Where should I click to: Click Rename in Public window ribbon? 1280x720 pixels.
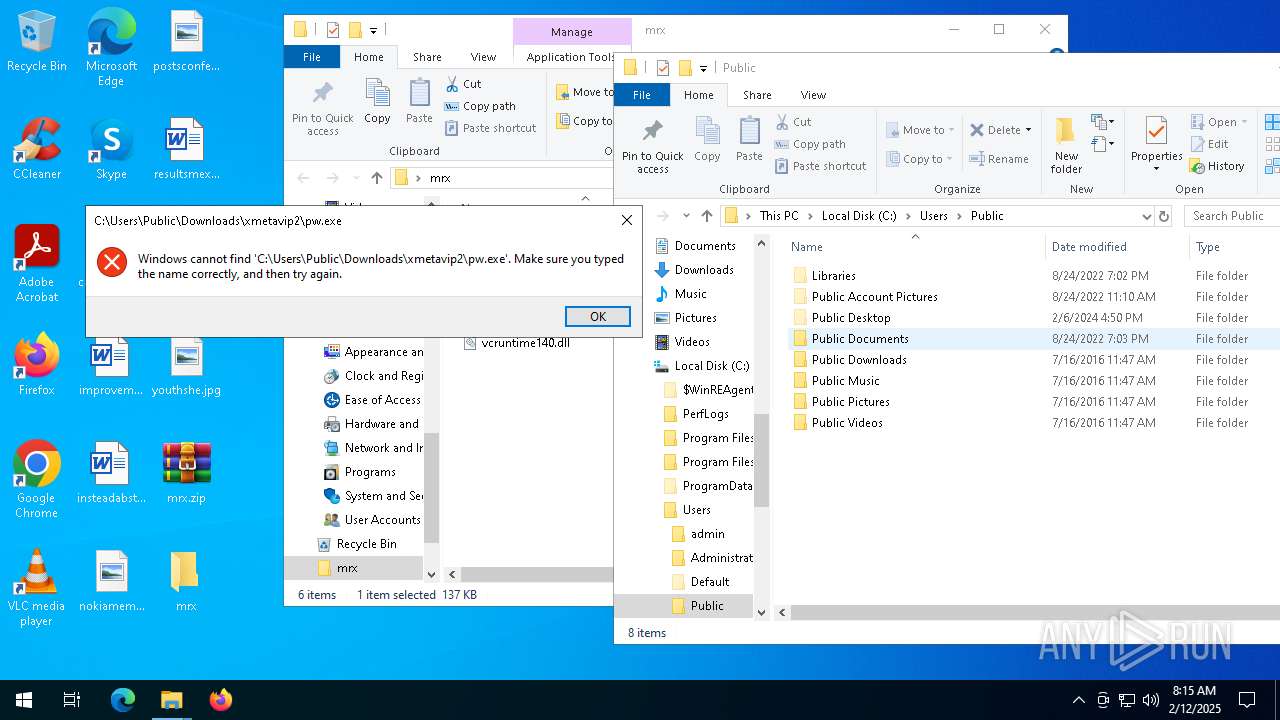point(999,159)
